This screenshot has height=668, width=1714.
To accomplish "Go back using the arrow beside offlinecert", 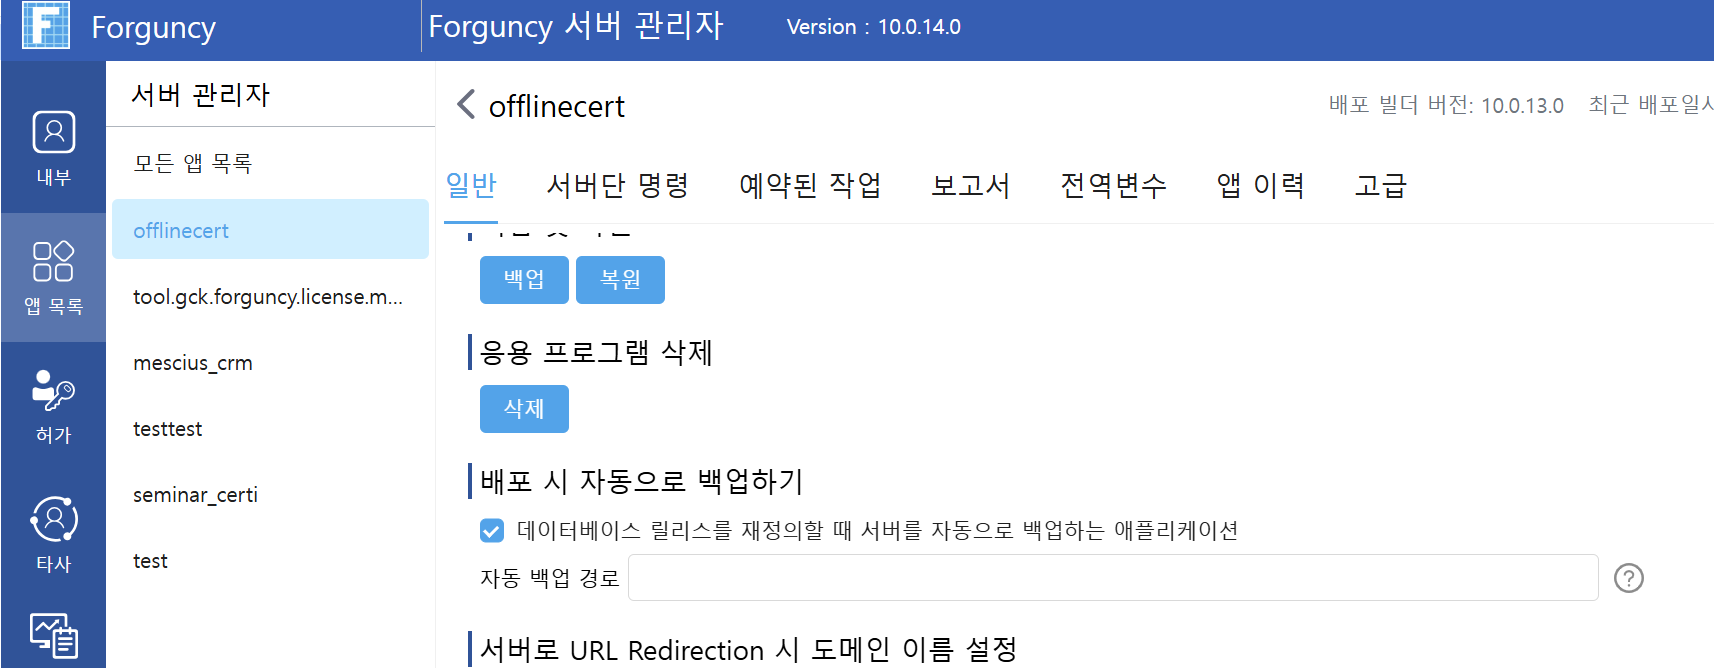I will pos(465,104).
